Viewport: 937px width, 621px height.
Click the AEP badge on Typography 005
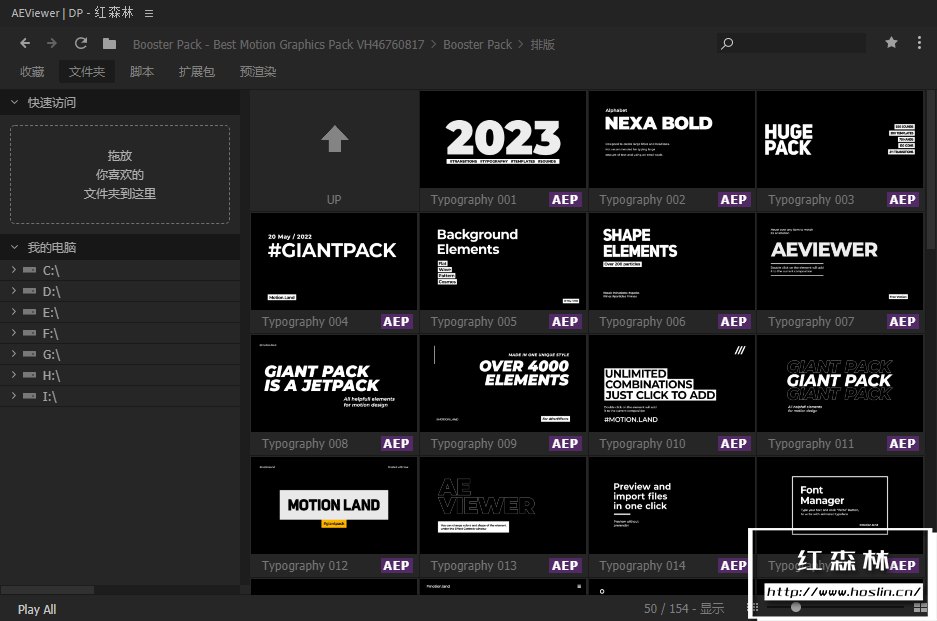(565, 322)
